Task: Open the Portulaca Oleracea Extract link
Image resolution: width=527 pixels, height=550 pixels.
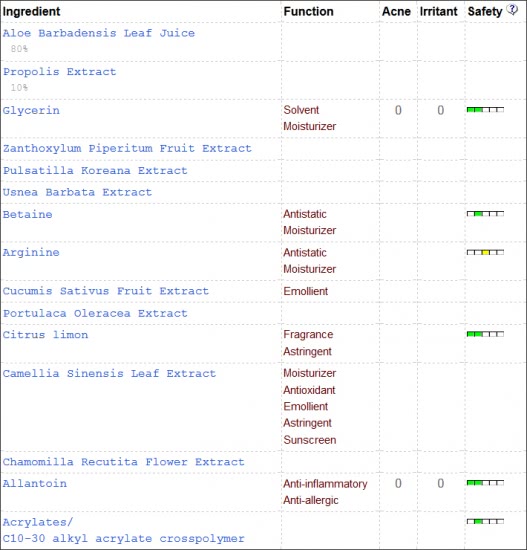Action: pos(95,313)
